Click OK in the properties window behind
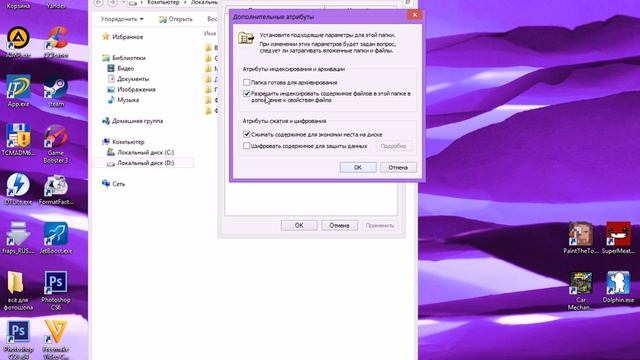This screenshot has width=640, height=360. pos(299,225)
